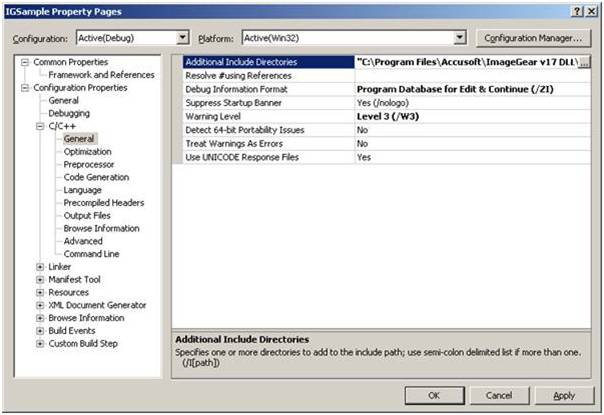Click the Apply button
604x415 pixels.
pos(563,395)
